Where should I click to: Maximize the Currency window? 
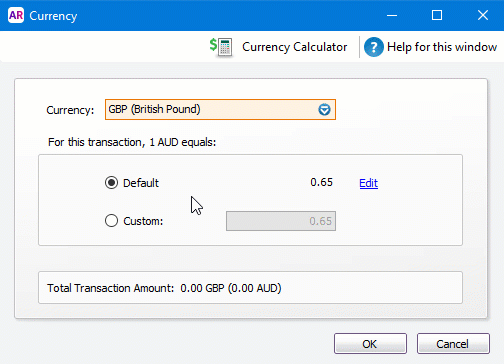pos(437,15)
